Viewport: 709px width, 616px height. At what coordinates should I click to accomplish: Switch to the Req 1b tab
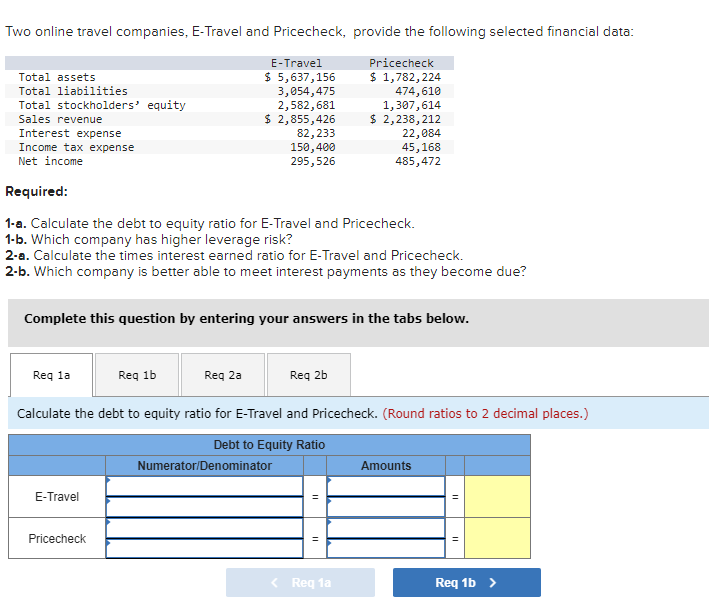point(137,375)
